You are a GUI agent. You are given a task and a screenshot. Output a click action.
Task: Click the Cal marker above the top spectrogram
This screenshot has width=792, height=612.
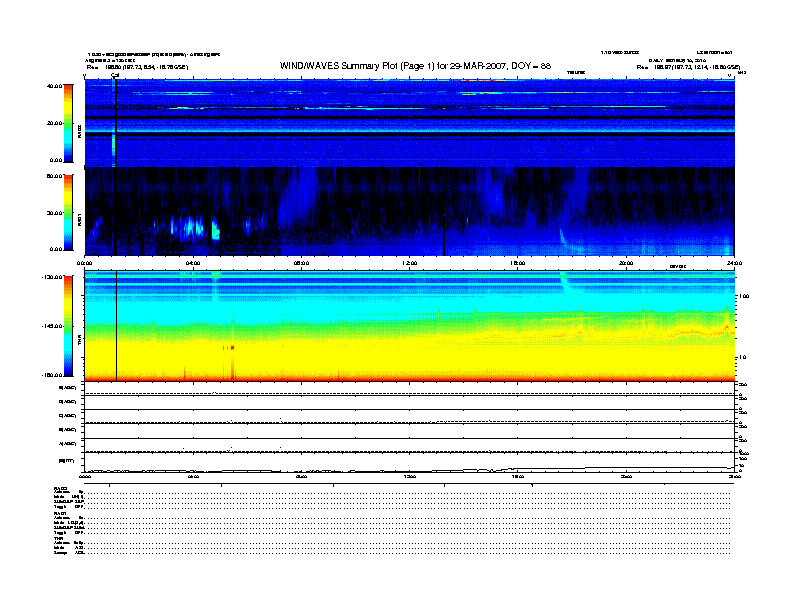pos(115,75)
